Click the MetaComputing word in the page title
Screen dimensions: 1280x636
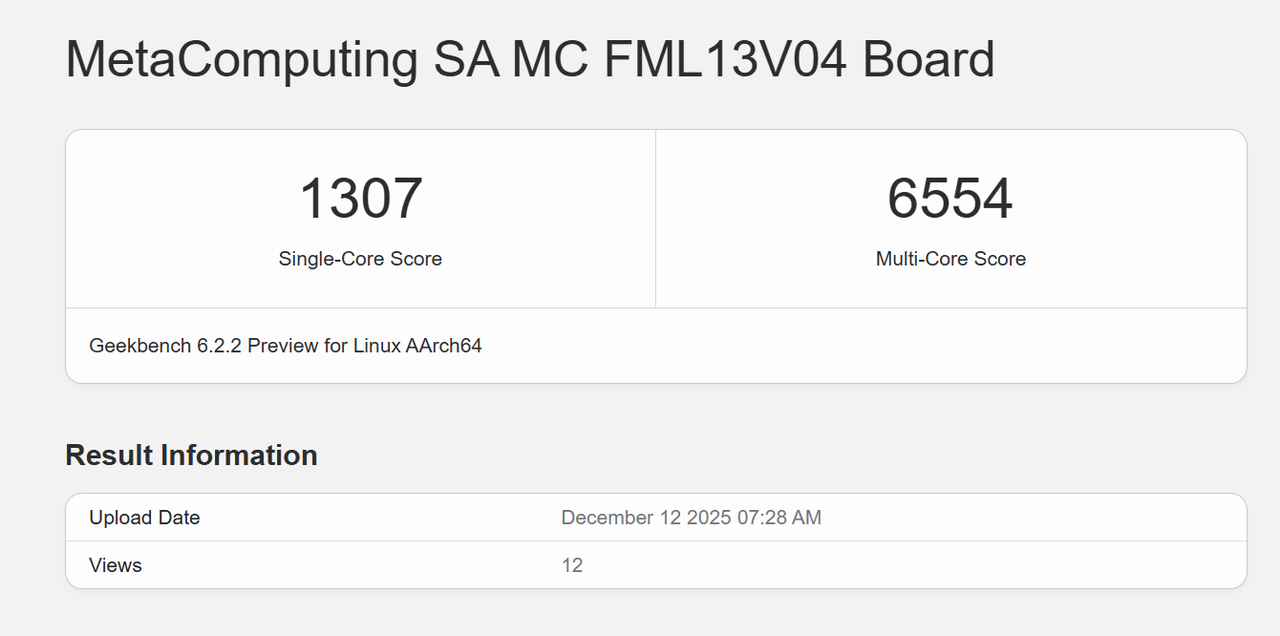click(241, 60)
